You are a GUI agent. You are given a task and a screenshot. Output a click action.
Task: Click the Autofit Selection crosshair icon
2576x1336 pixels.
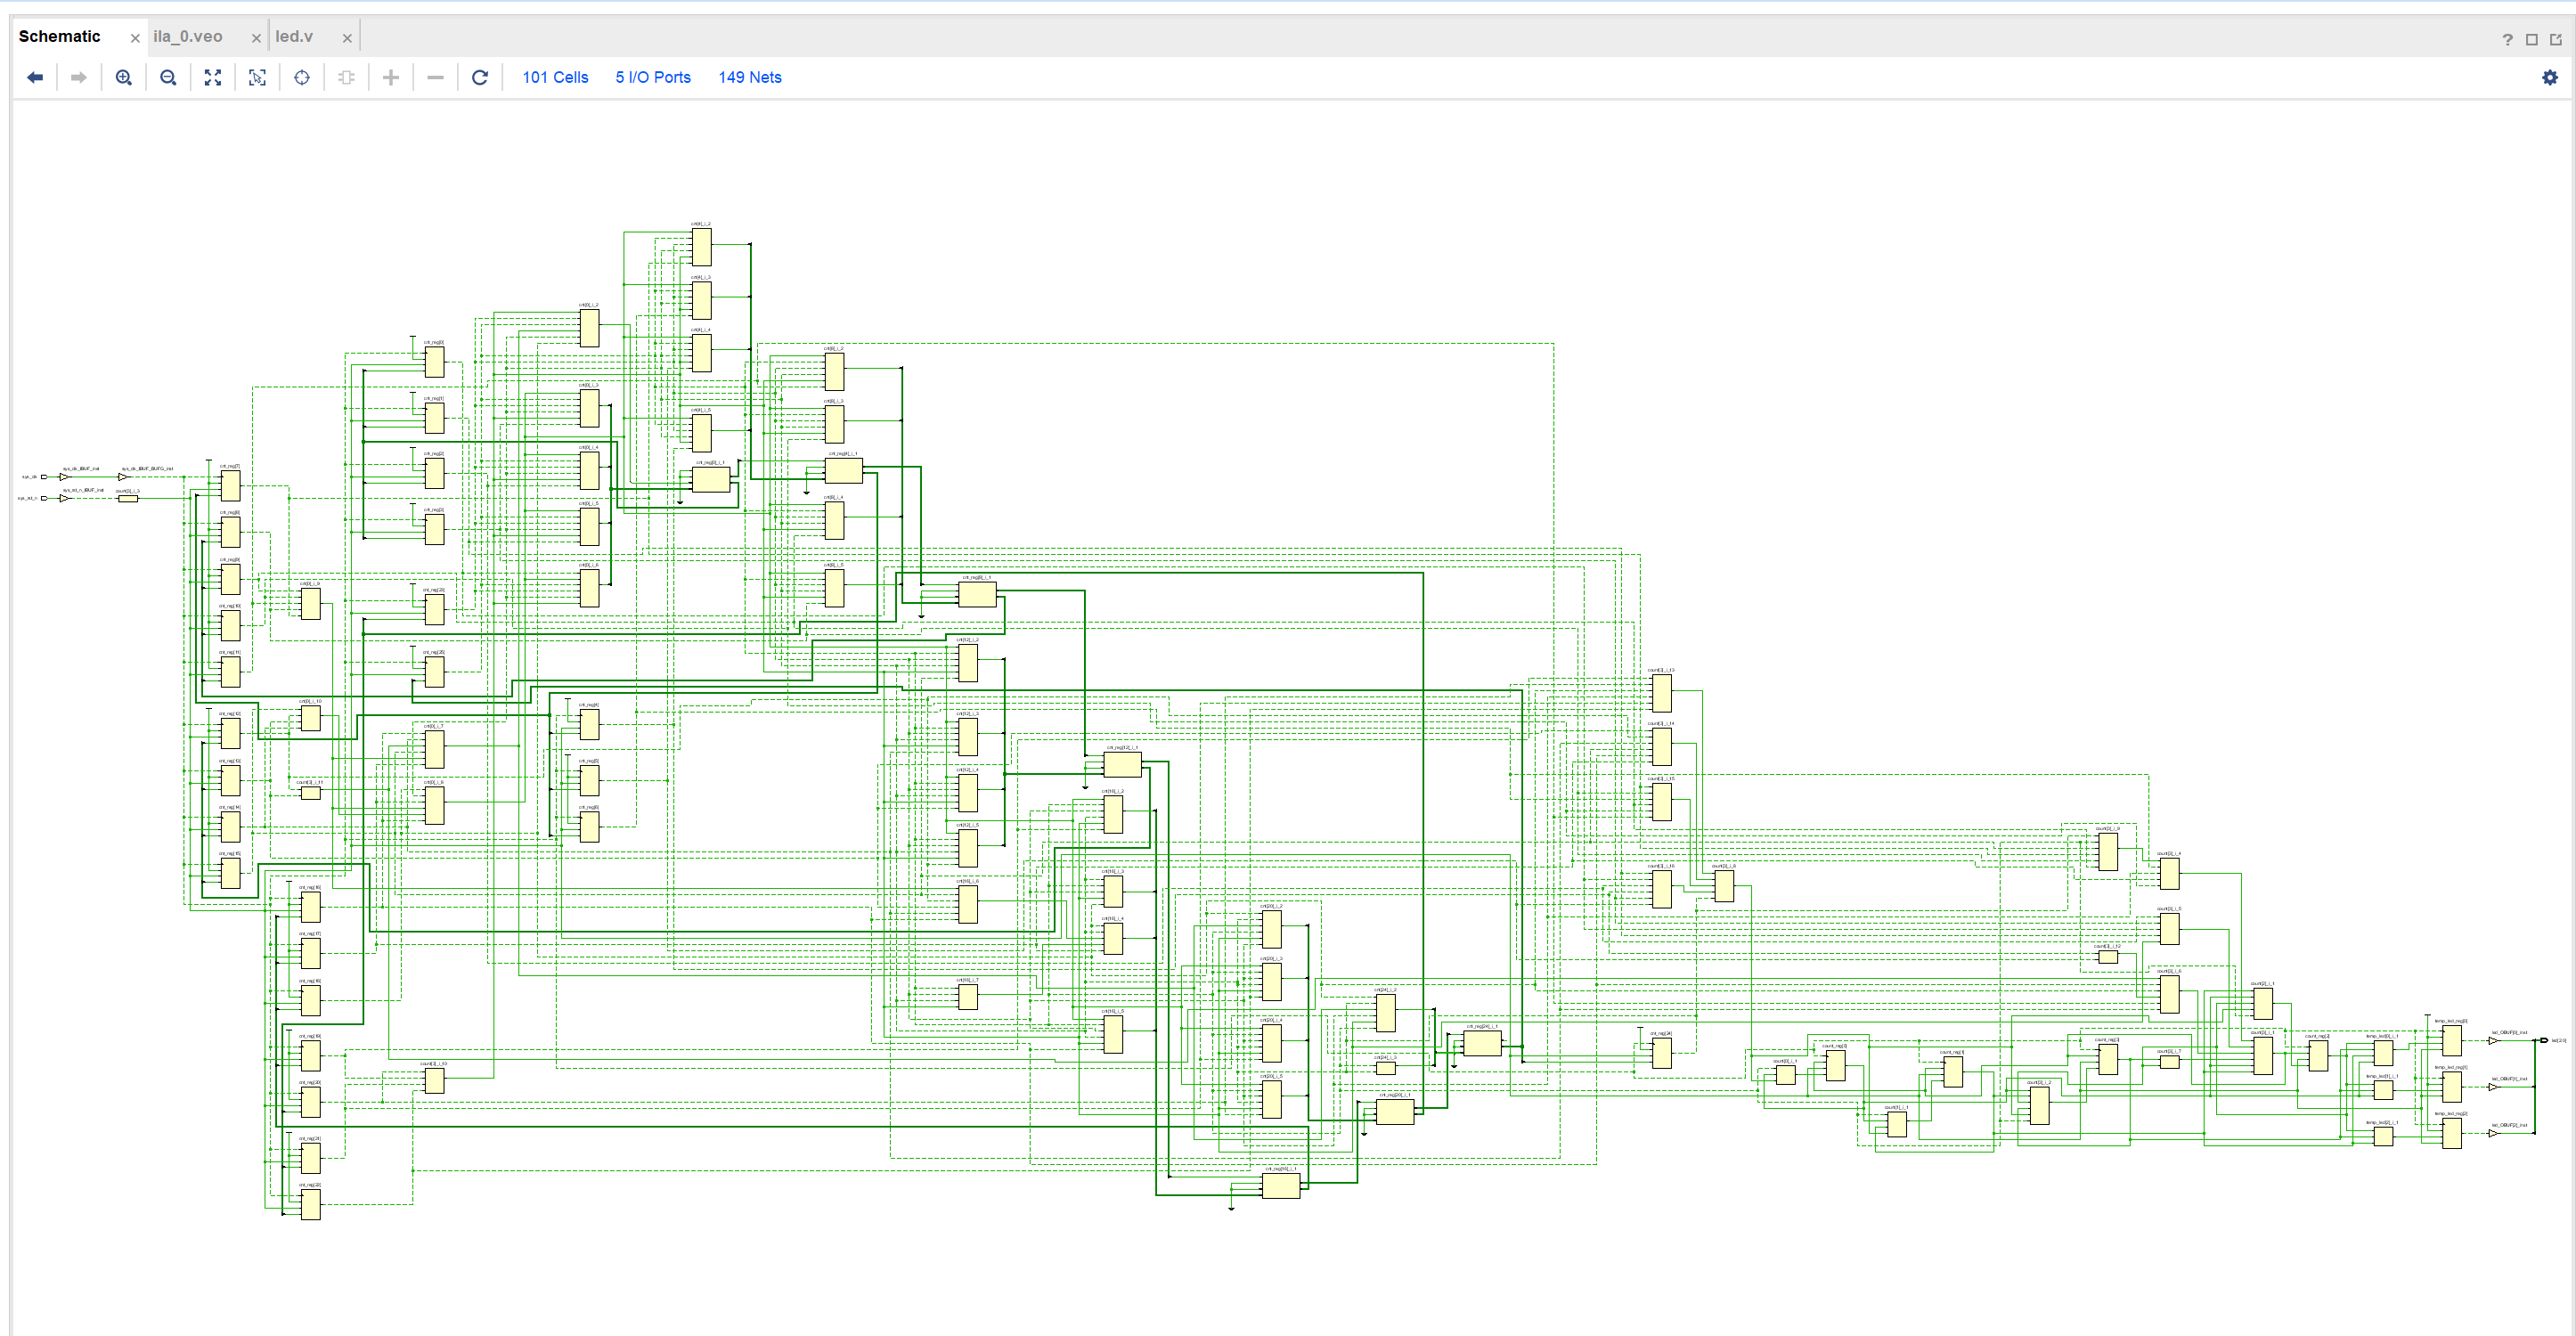tap(302, 77)
